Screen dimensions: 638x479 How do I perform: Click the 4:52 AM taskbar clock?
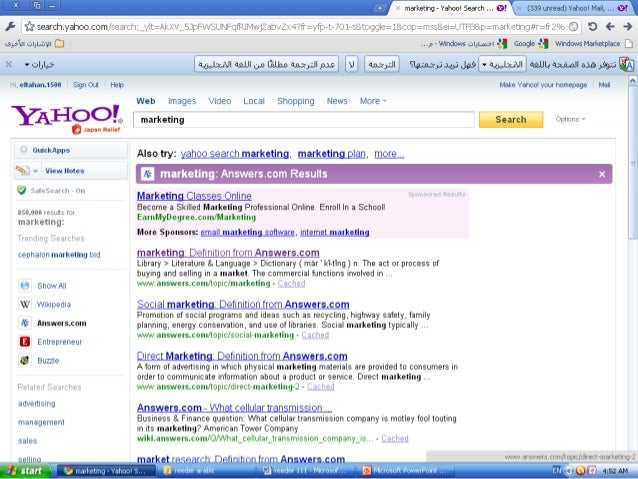click(615, 471)
